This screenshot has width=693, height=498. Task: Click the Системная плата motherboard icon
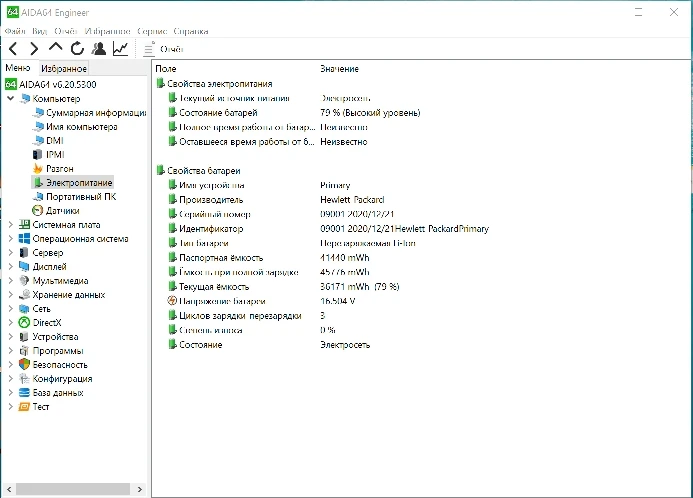click(24, 224)
